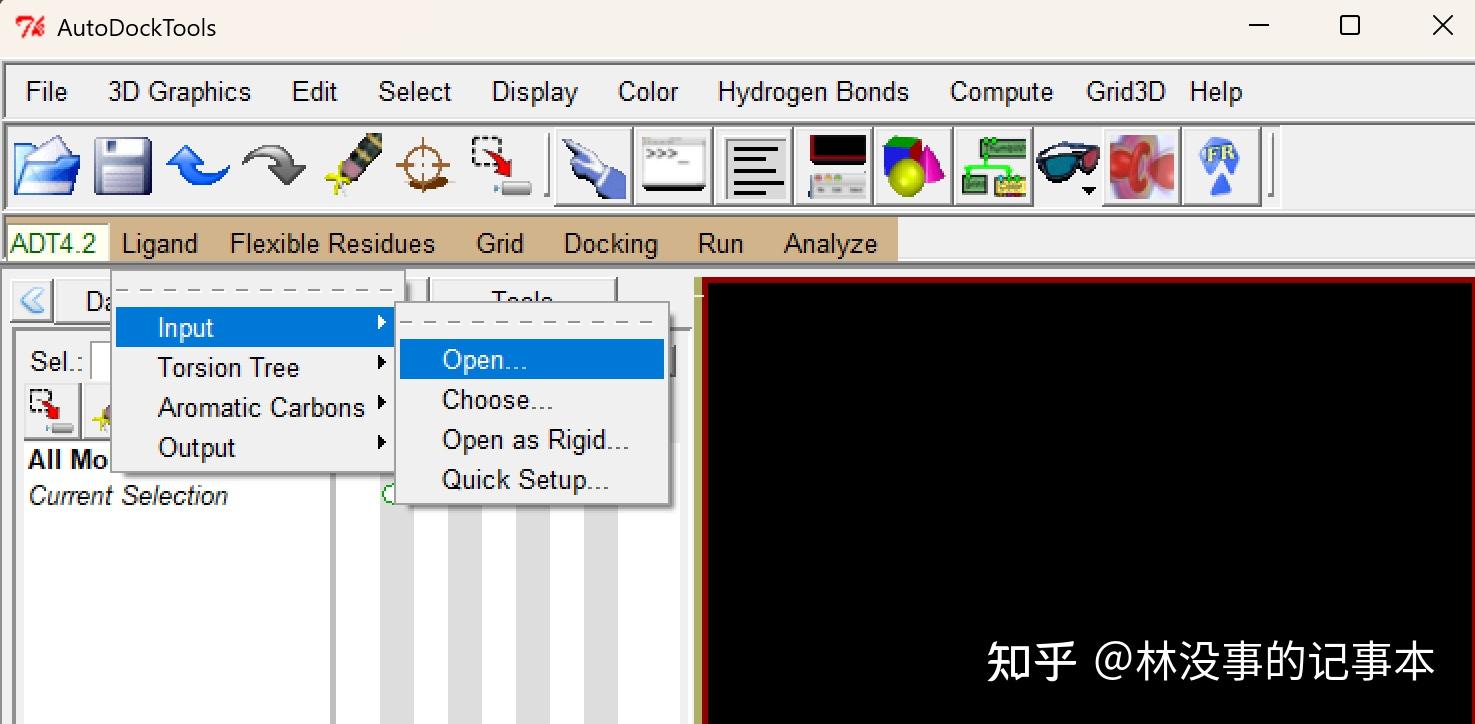This screenshot has height=724, width=1475.
Task: Save the current session with the floppy icon
Action: coord(122,165)
